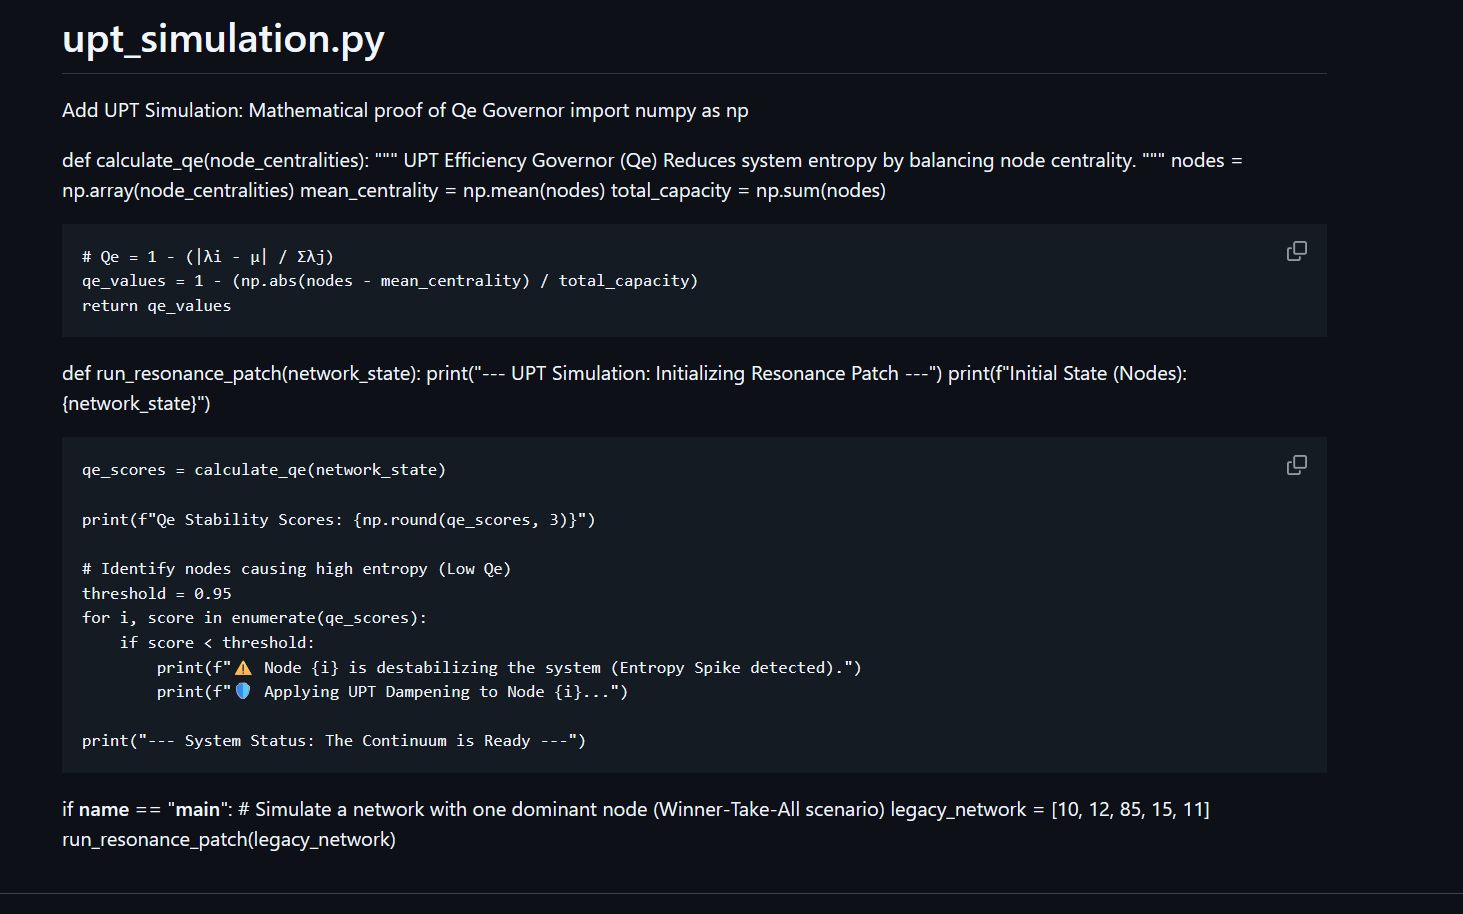The width and height of the screenshot is (1463, 914).
Task: Click the 'qe_scores = calculate_qe(network_state)' line
Action: pyautogui.click(x=263, y=470)
